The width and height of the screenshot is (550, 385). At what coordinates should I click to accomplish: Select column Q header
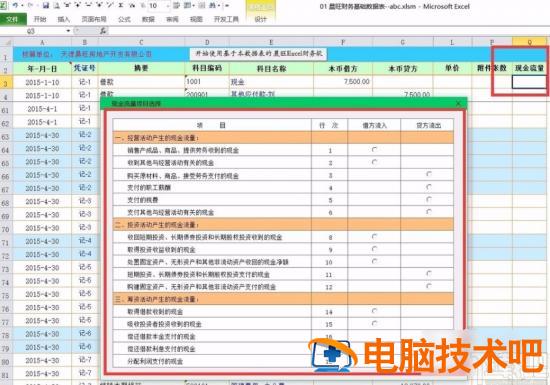coord(529,42)
